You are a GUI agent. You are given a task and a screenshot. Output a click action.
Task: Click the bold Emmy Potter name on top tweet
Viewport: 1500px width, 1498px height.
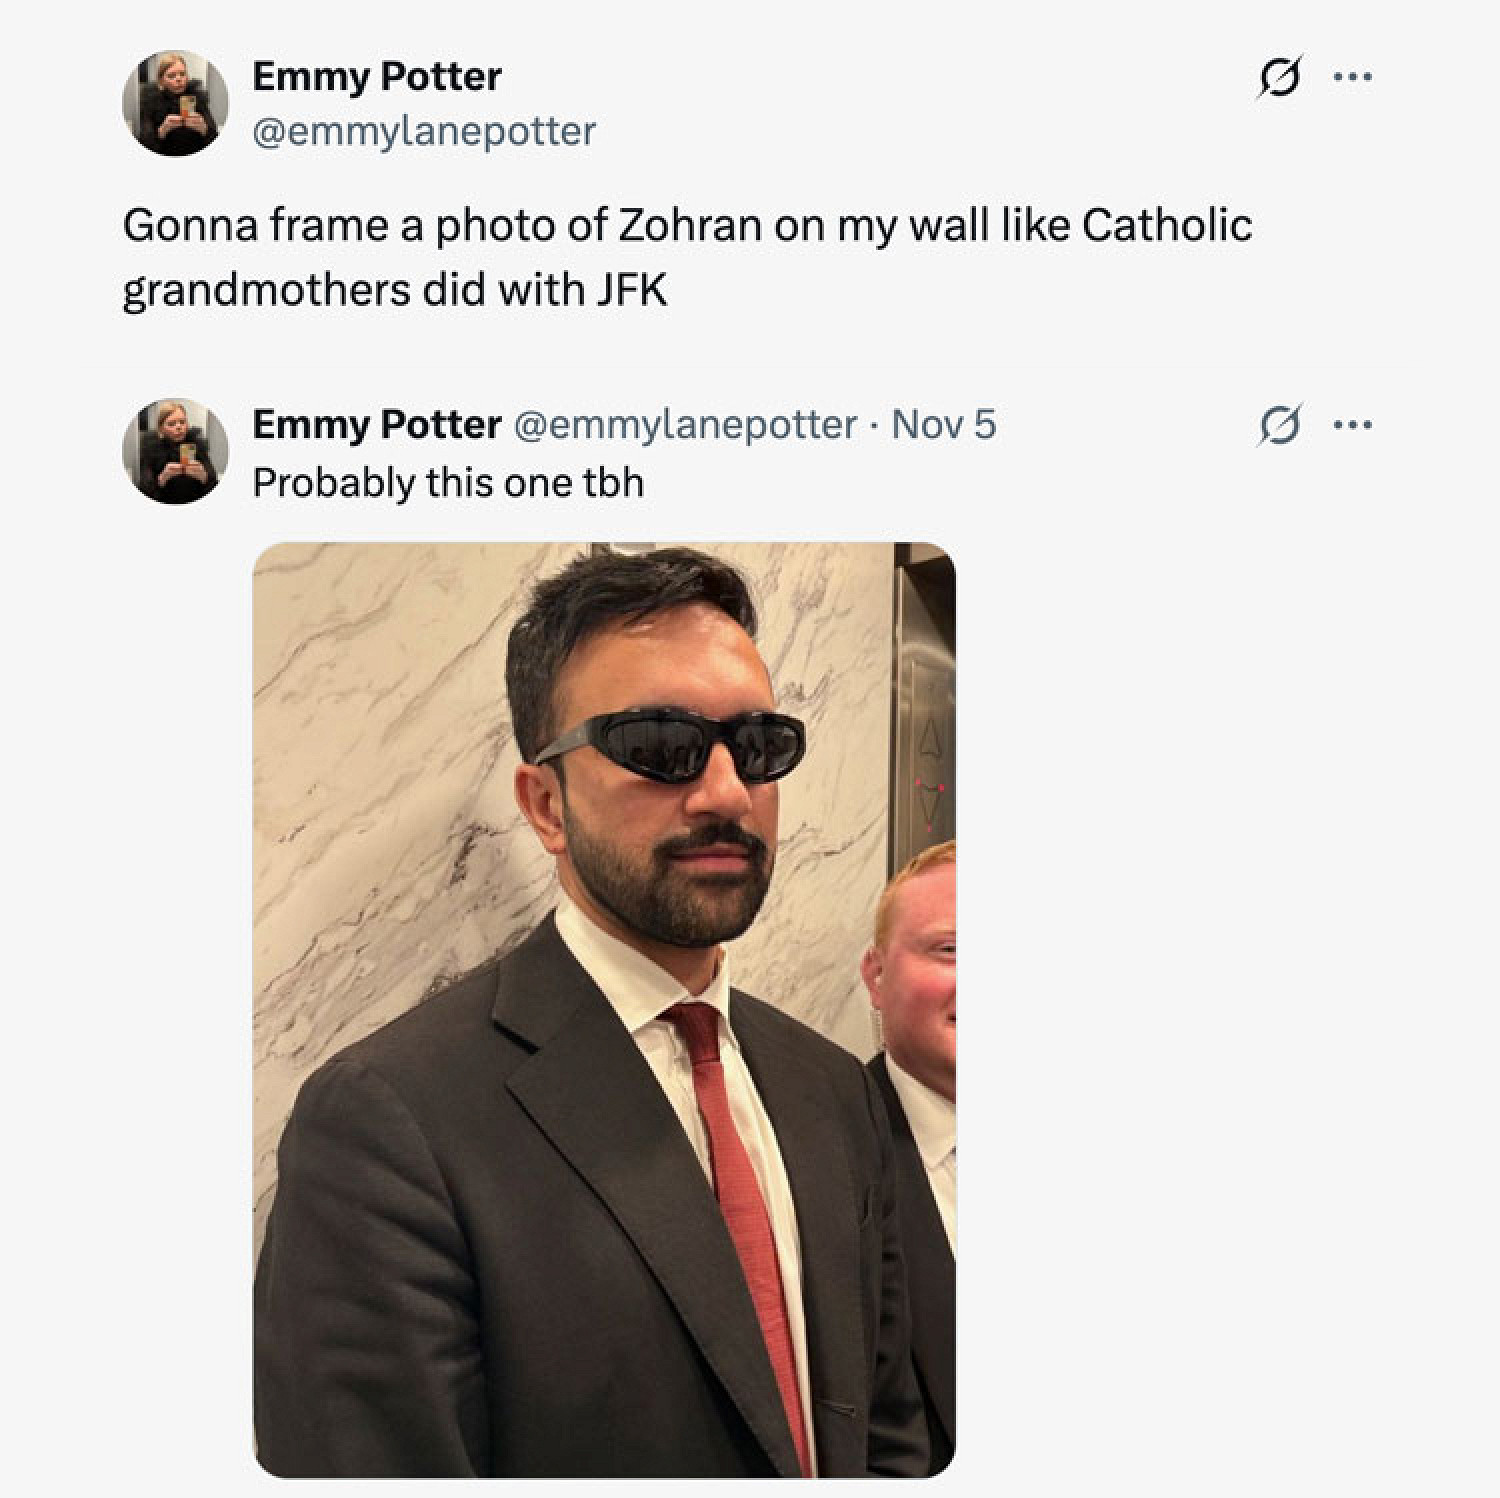376,77
